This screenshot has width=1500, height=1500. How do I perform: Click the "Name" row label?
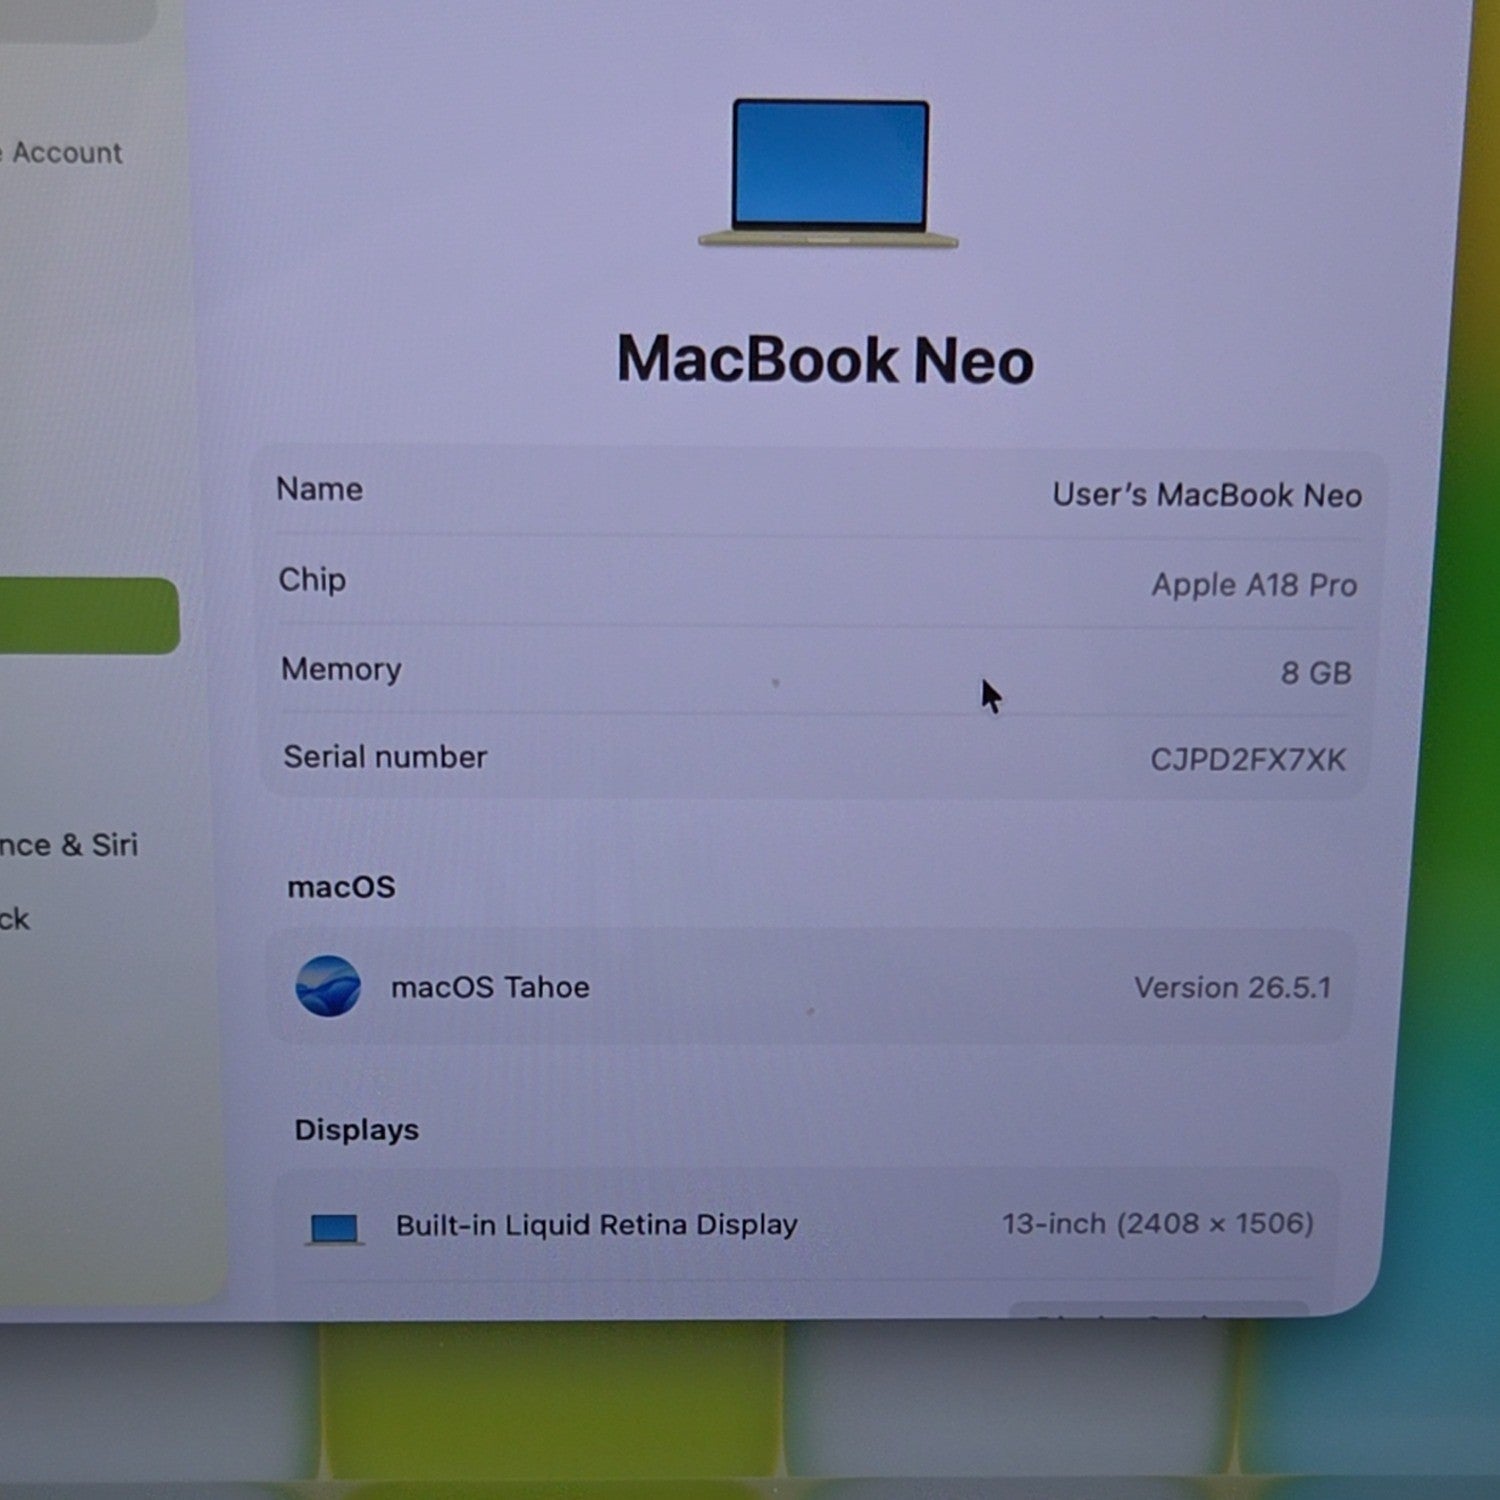pyautogui.click(x=320, y=489)
